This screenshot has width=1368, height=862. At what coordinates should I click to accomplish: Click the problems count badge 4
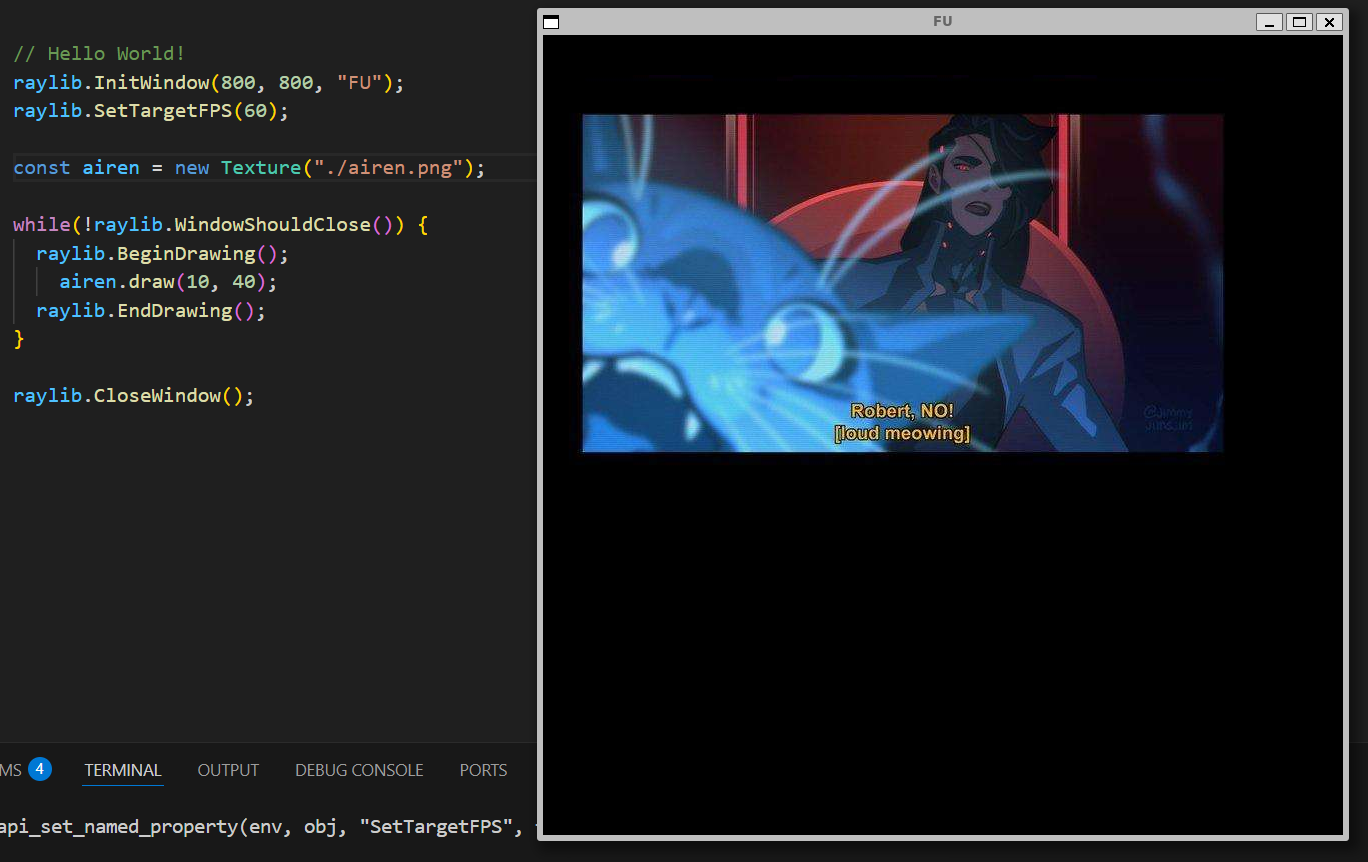coord(39,769)
